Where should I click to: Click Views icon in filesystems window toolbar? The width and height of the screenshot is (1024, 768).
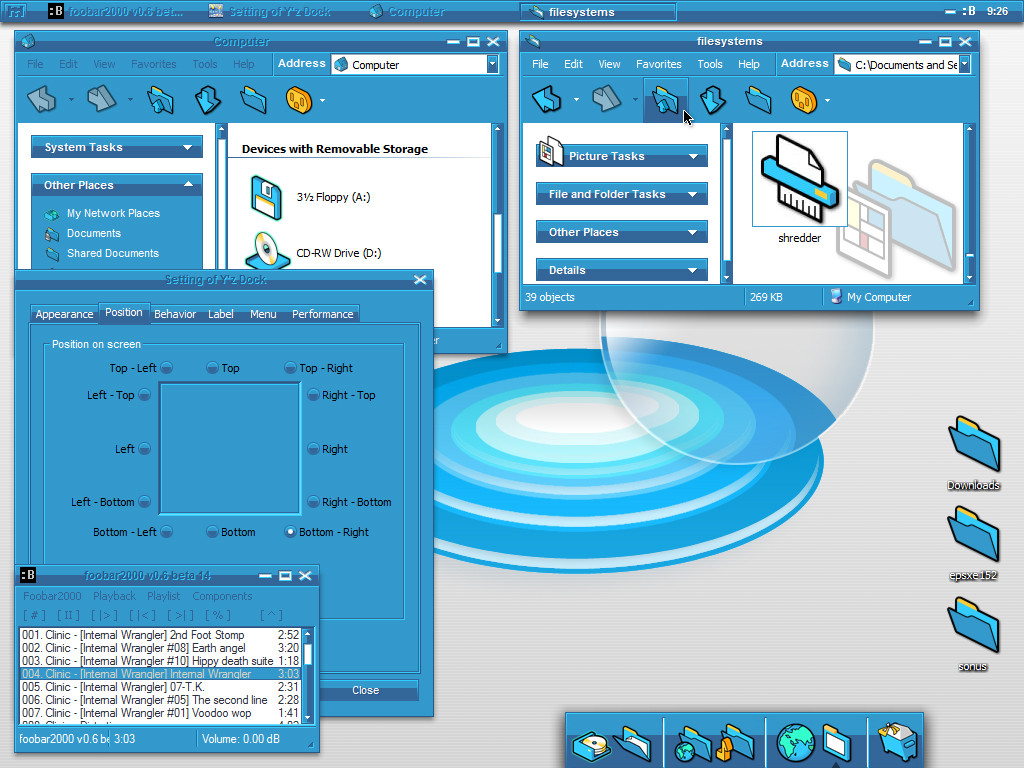tap(804, 100)
